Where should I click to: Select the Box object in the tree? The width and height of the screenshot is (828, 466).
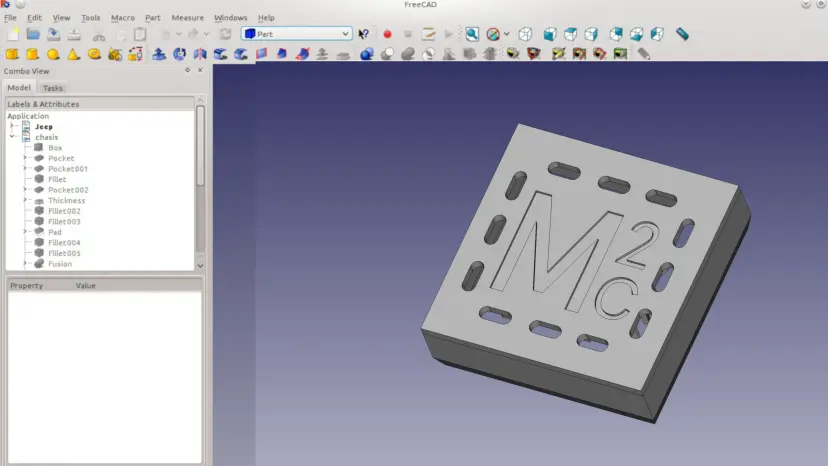[x=55, y=147]
